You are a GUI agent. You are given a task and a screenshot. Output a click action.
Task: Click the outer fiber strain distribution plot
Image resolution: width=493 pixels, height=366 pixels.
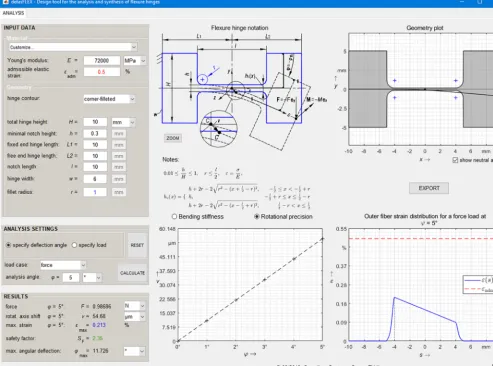[x=421, y=285]
